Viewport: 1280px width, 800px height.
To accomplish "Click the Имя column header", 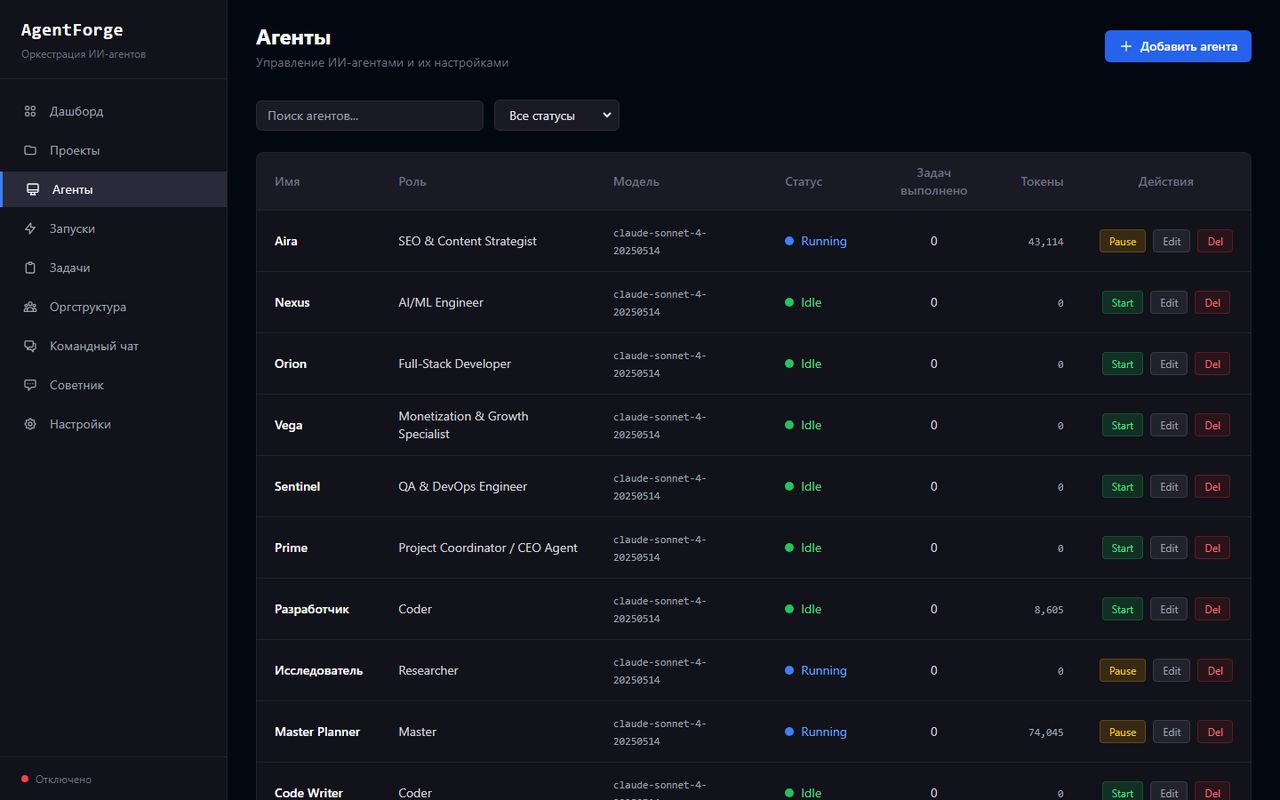I will [x=287, y=182].
